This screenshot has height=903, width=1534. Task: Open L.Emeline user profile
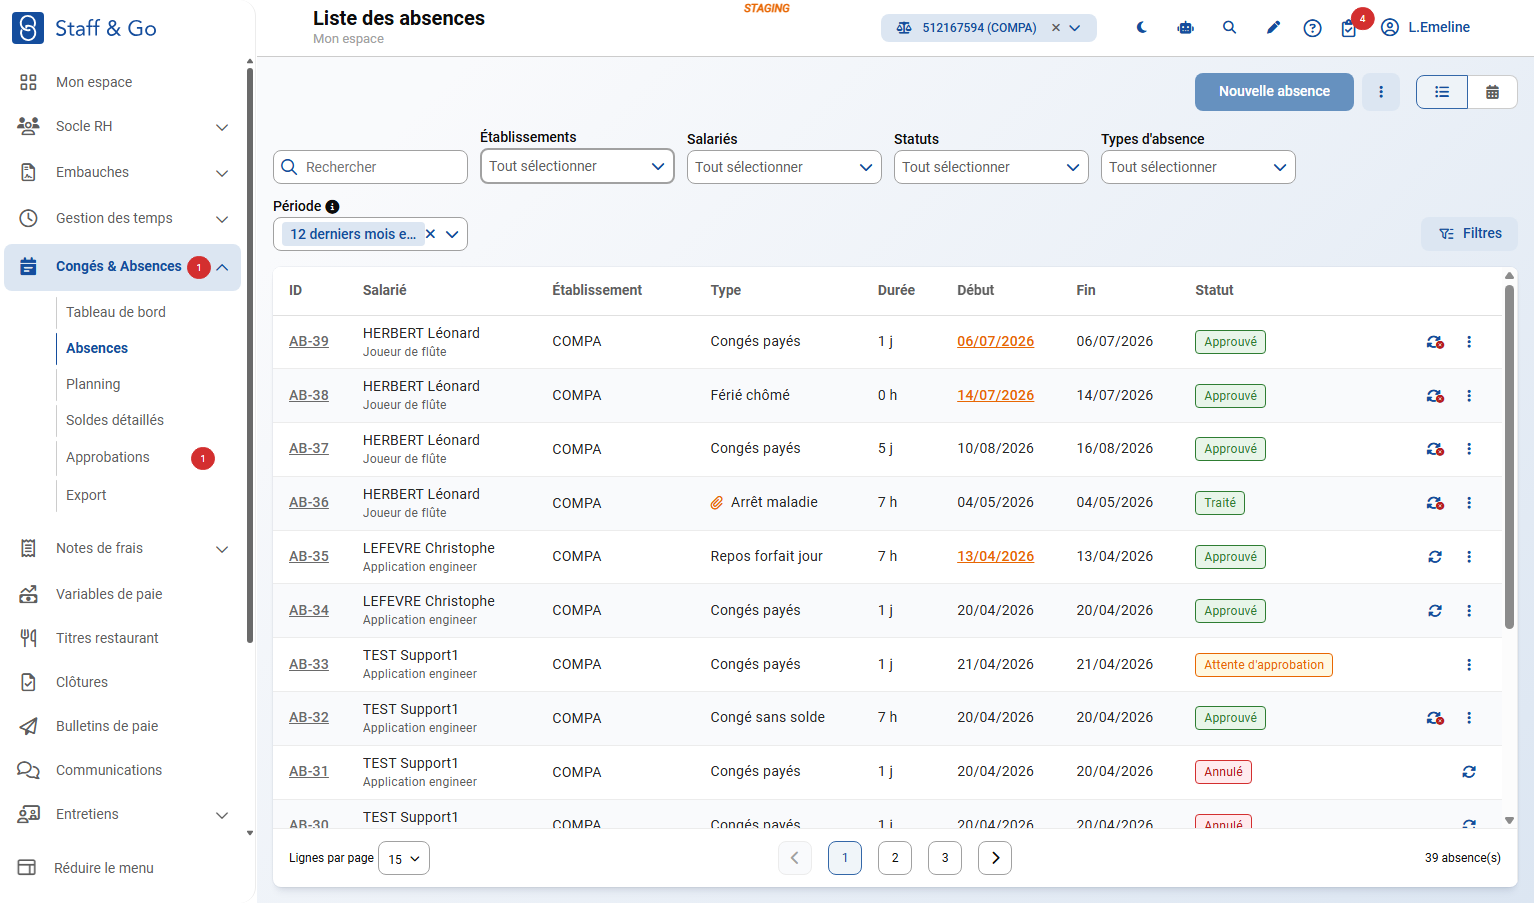coord(1425,28)
